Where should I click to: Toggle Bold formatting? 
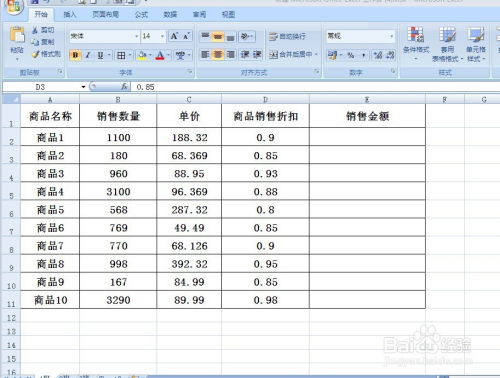pos(75,55)
